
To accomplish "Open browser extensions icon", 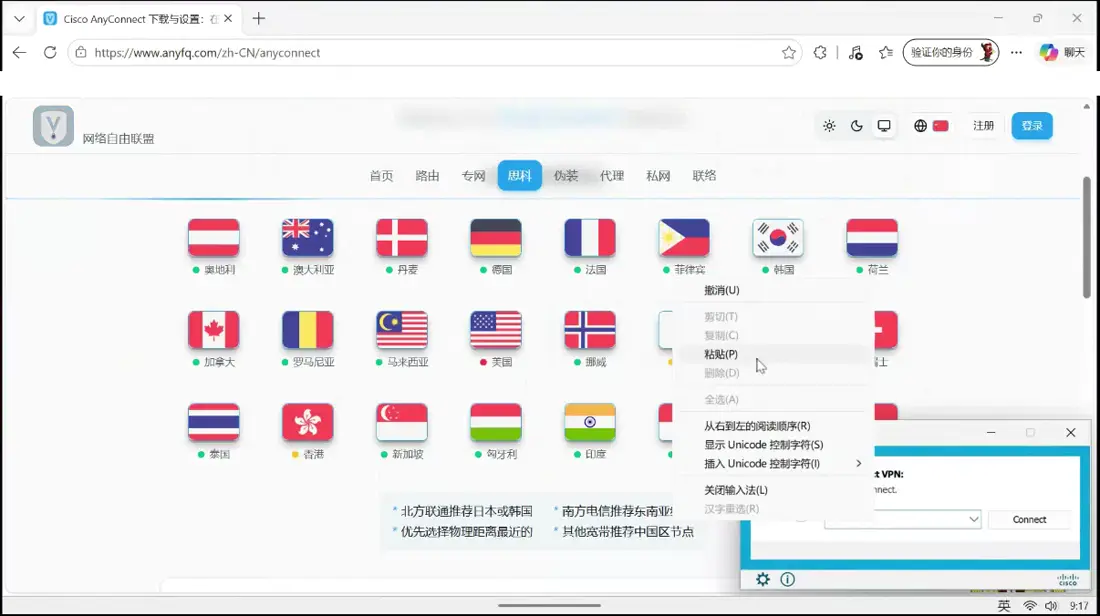I will 819,53.
